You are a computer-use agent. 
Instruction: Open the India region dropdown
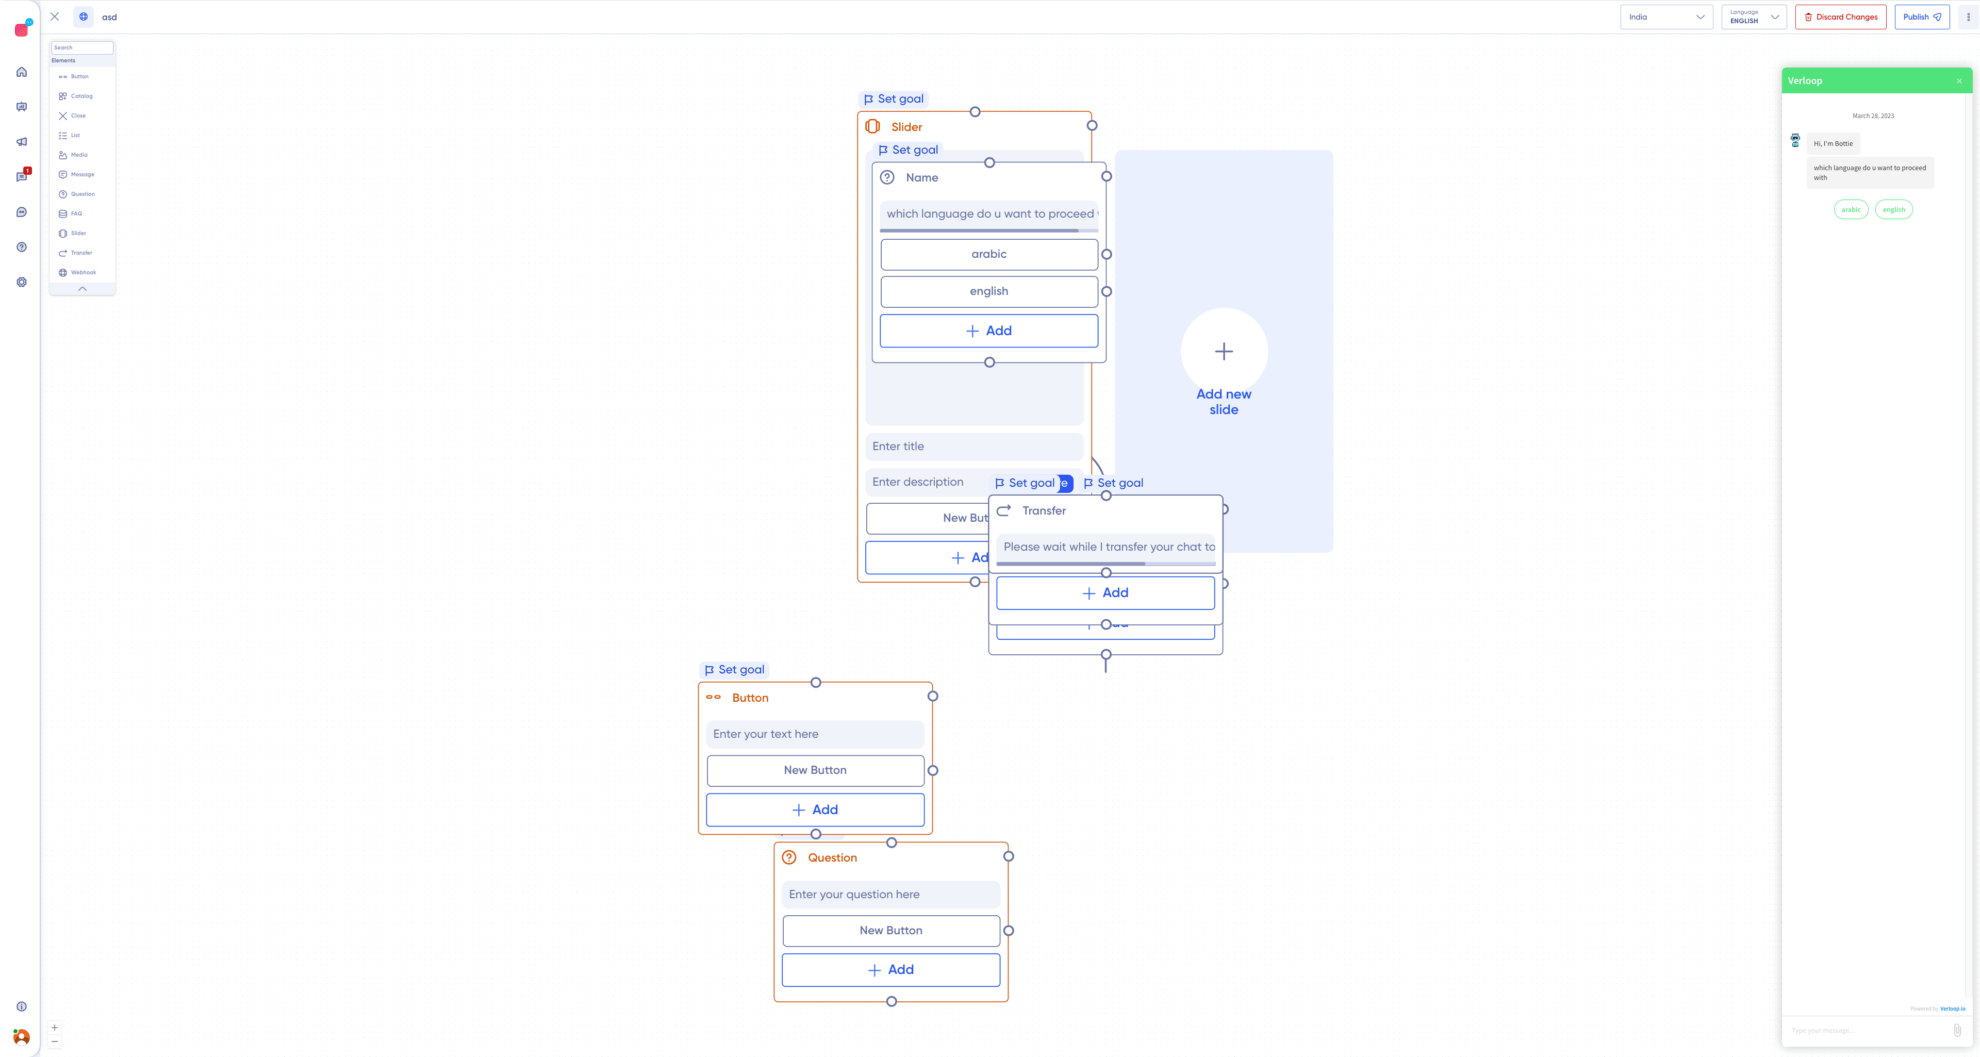click(1665, 17)
